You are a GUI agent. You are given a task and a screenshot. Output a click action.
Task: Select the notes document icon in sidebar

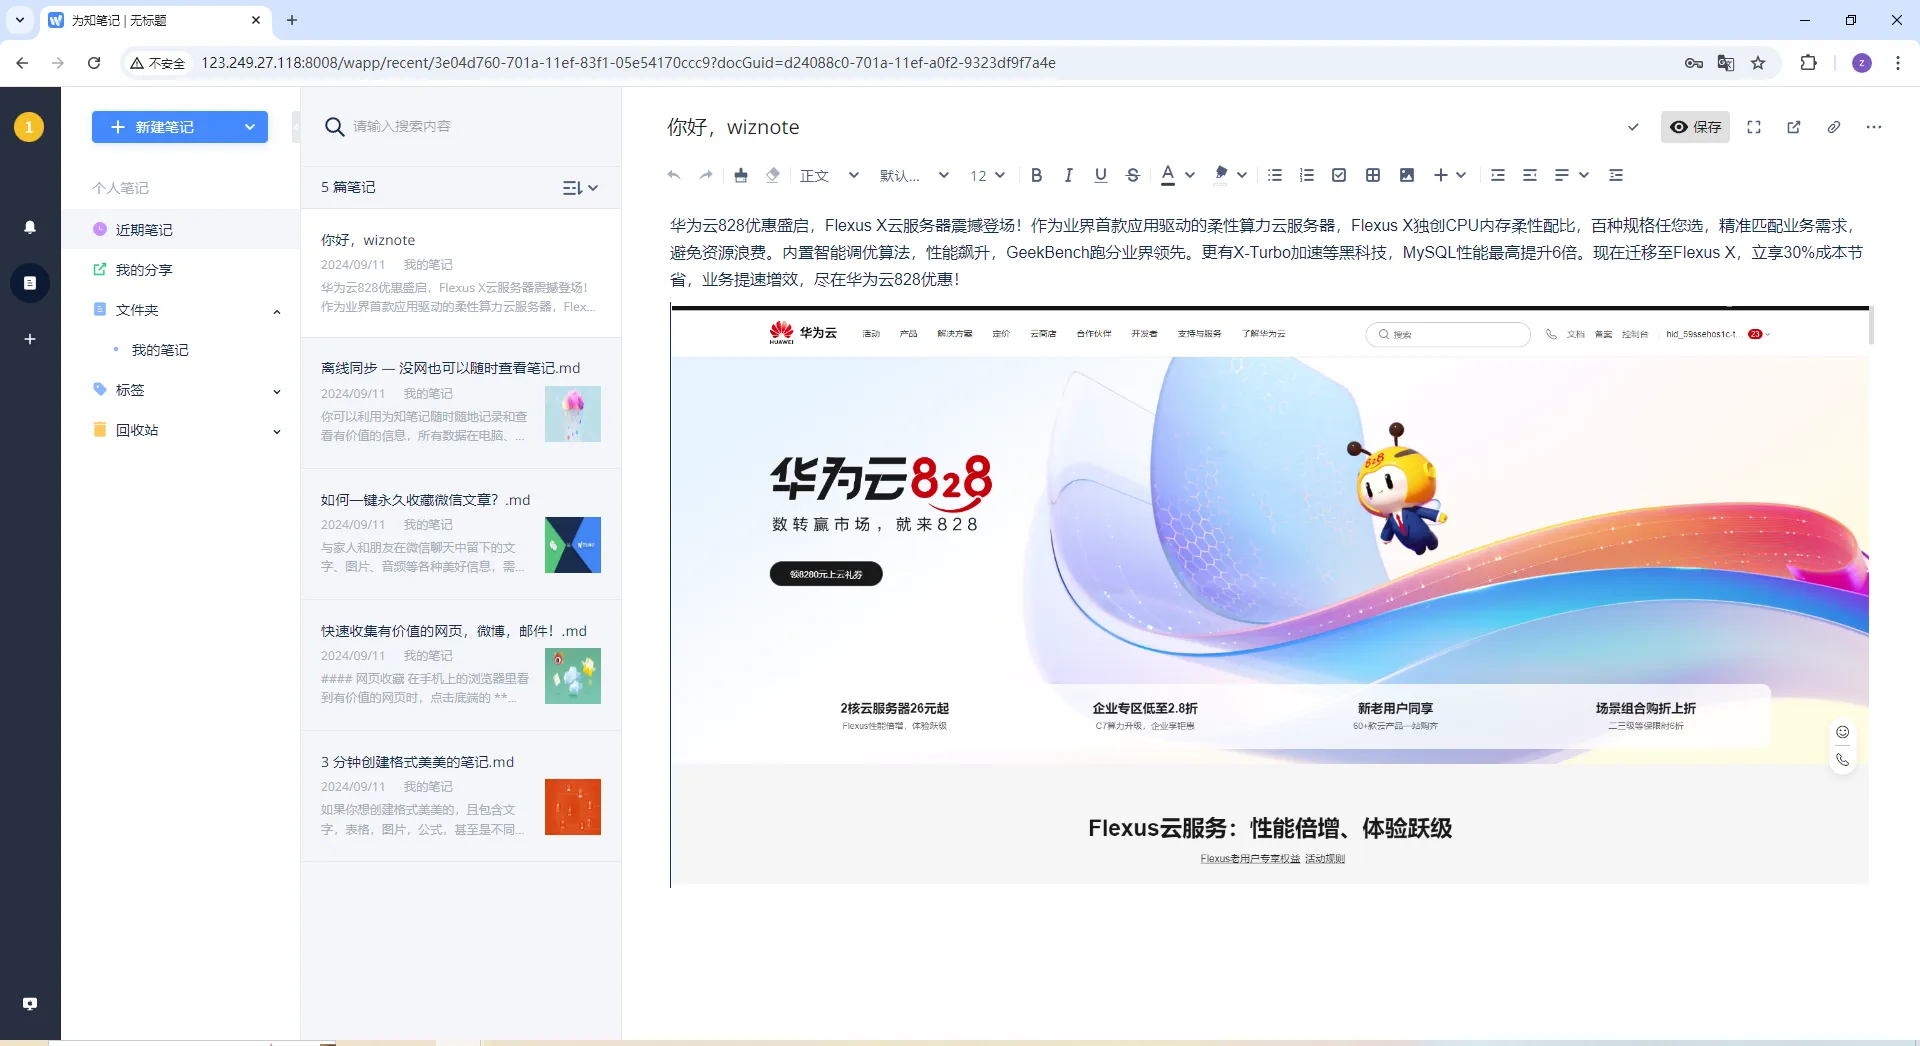pos(30,283)
